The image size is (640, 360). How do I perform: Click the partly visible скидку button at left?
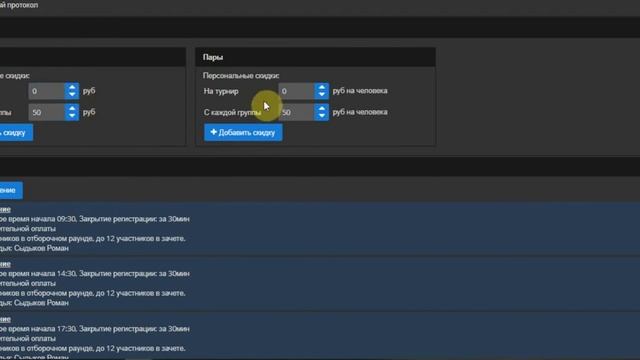point(15,133)
